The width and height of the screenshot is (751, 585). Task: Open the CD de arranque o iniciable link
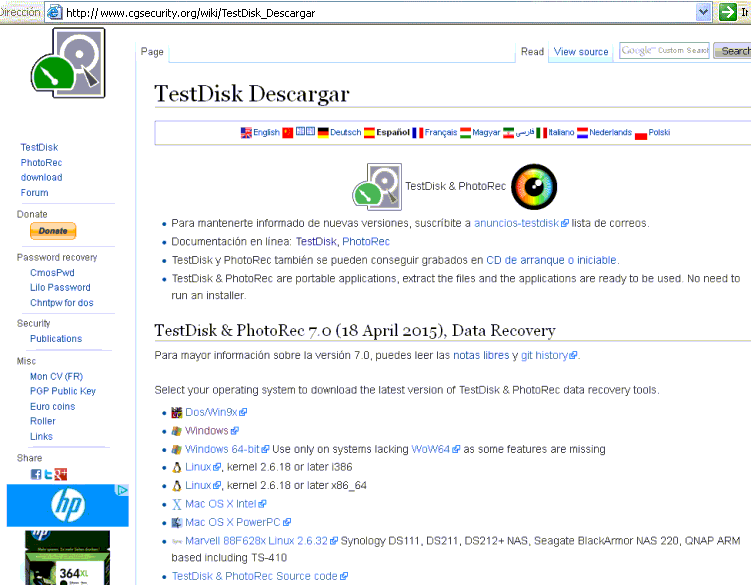pyautogui.click(x=551, y=260)
